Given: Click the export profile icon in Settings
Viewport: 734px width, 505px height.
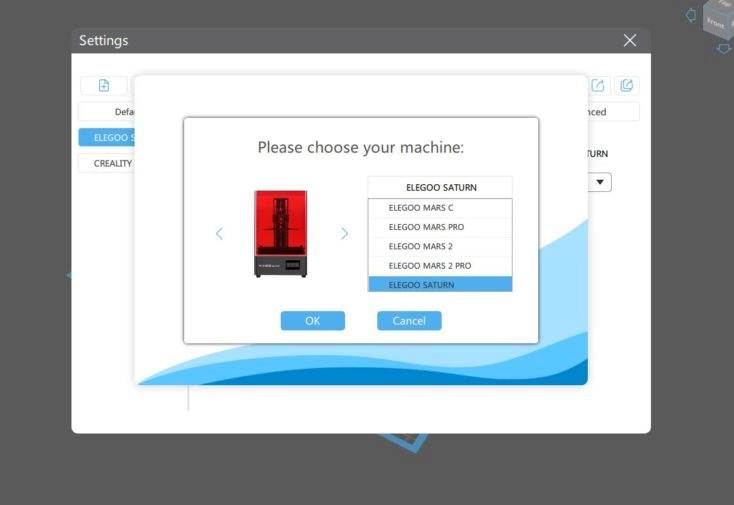Looking at the screenshot, I should tap(598, 85).
